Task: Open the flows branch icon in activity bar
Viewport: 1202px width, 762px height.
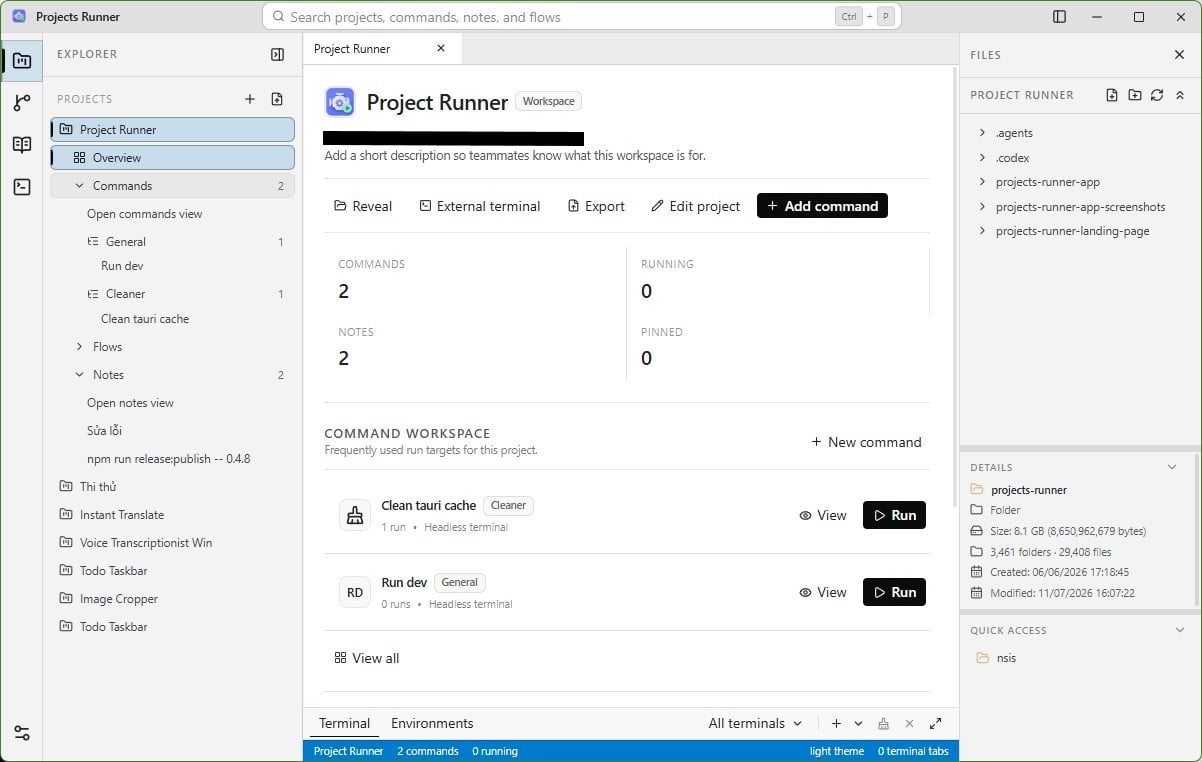Action: coord(22,103)
